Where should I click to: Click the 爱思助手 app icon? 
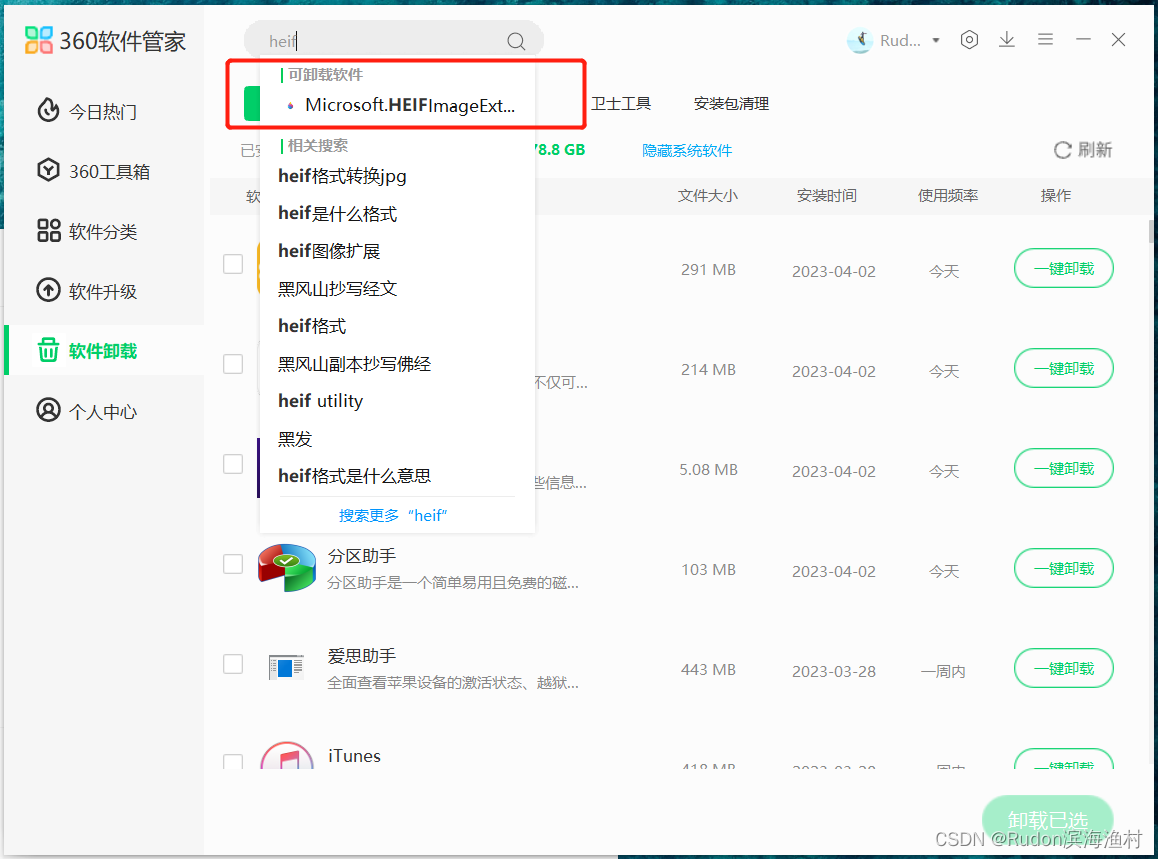tap(287, 667)
